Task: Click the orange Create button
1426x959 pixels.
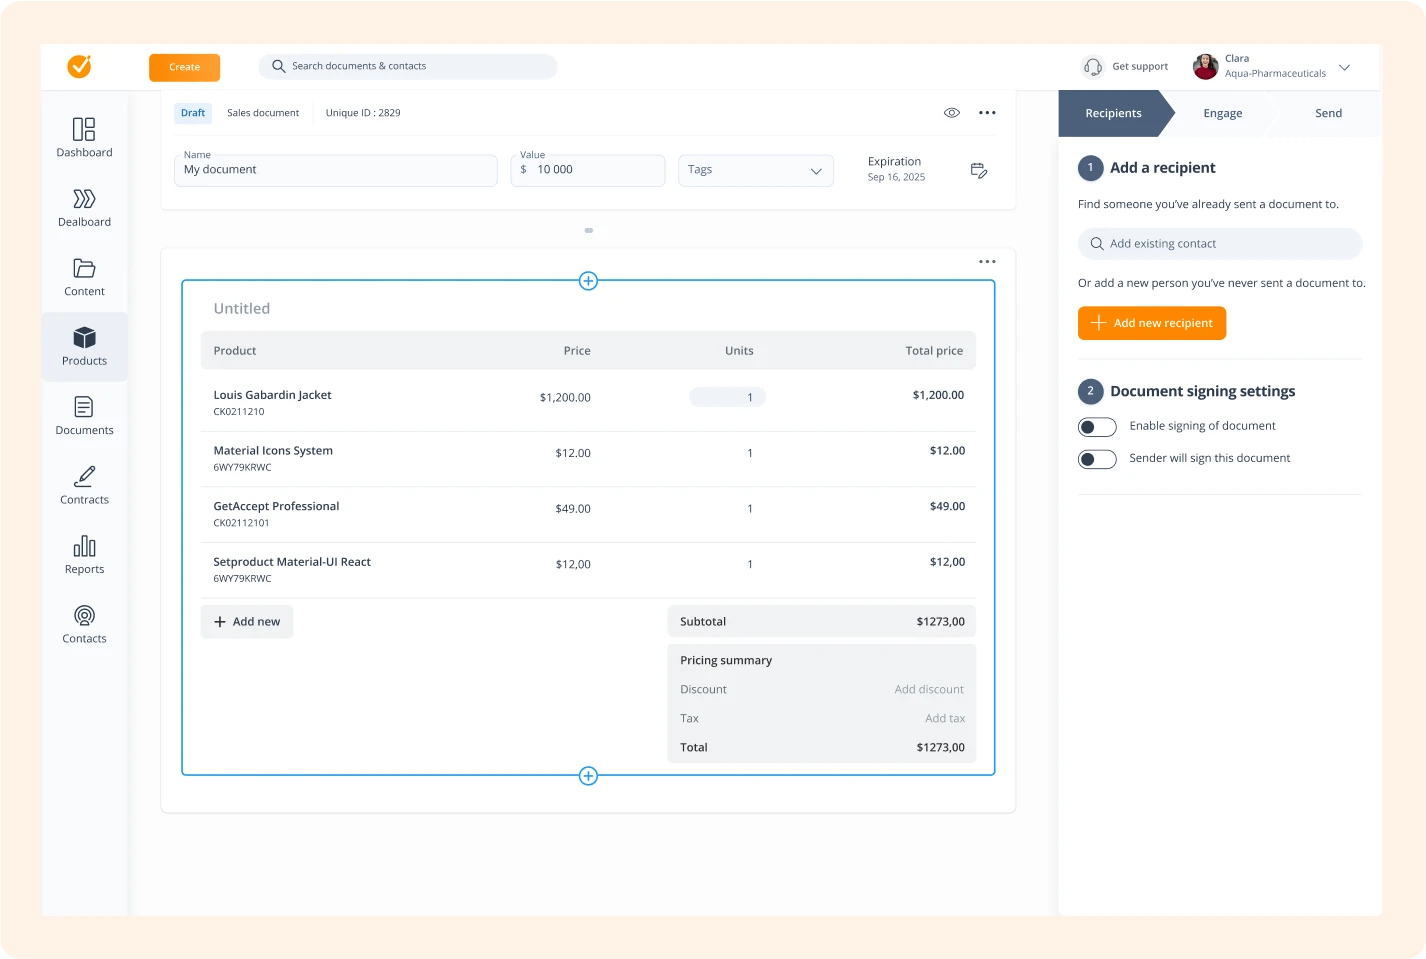Action: pyautogui.click(x=185, y=67)
